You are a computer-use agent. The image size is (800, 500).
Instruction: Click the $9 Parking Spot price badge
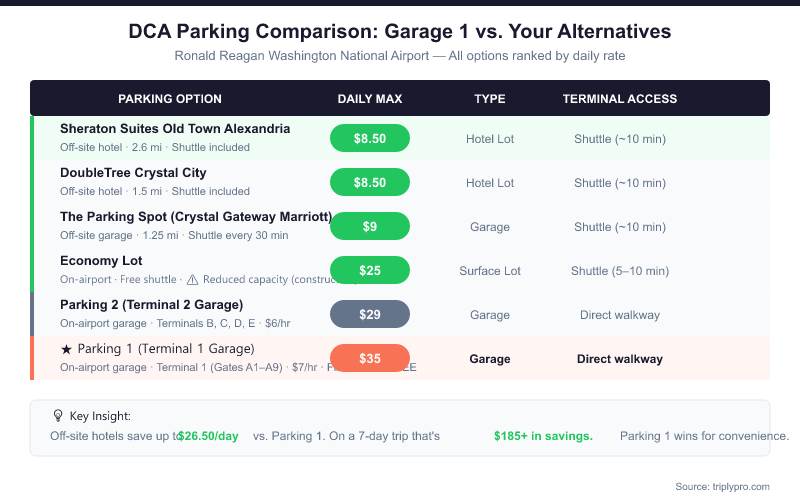tap(370, 226)
